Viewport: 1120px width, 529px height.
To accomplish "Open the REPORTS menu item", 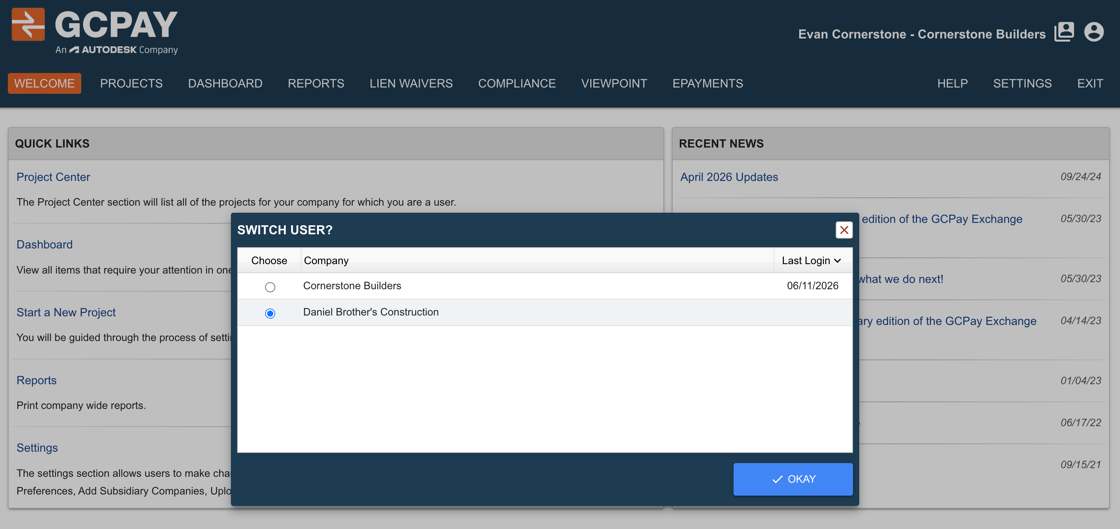I will click(316, 84).
